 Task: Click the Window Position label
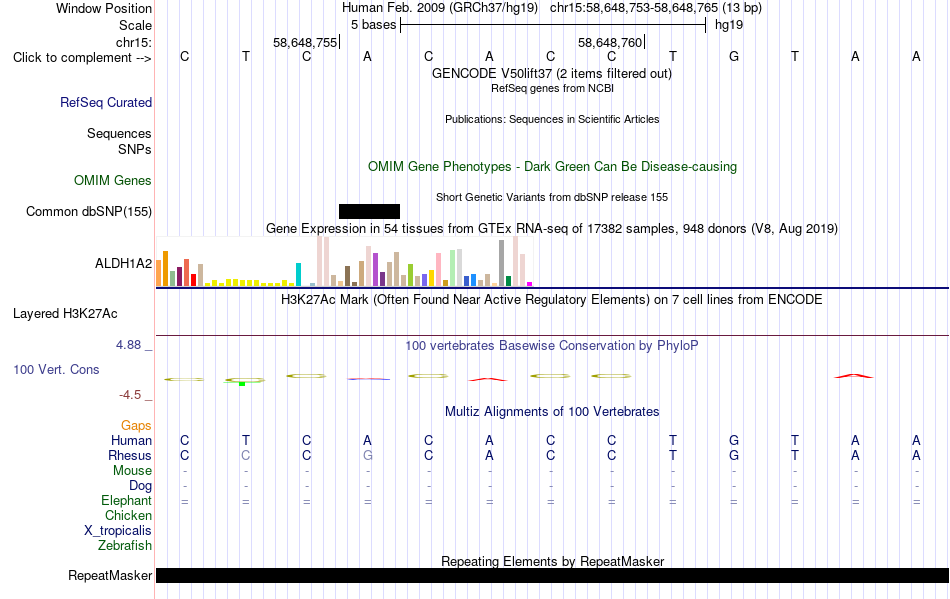click(104, 8)
